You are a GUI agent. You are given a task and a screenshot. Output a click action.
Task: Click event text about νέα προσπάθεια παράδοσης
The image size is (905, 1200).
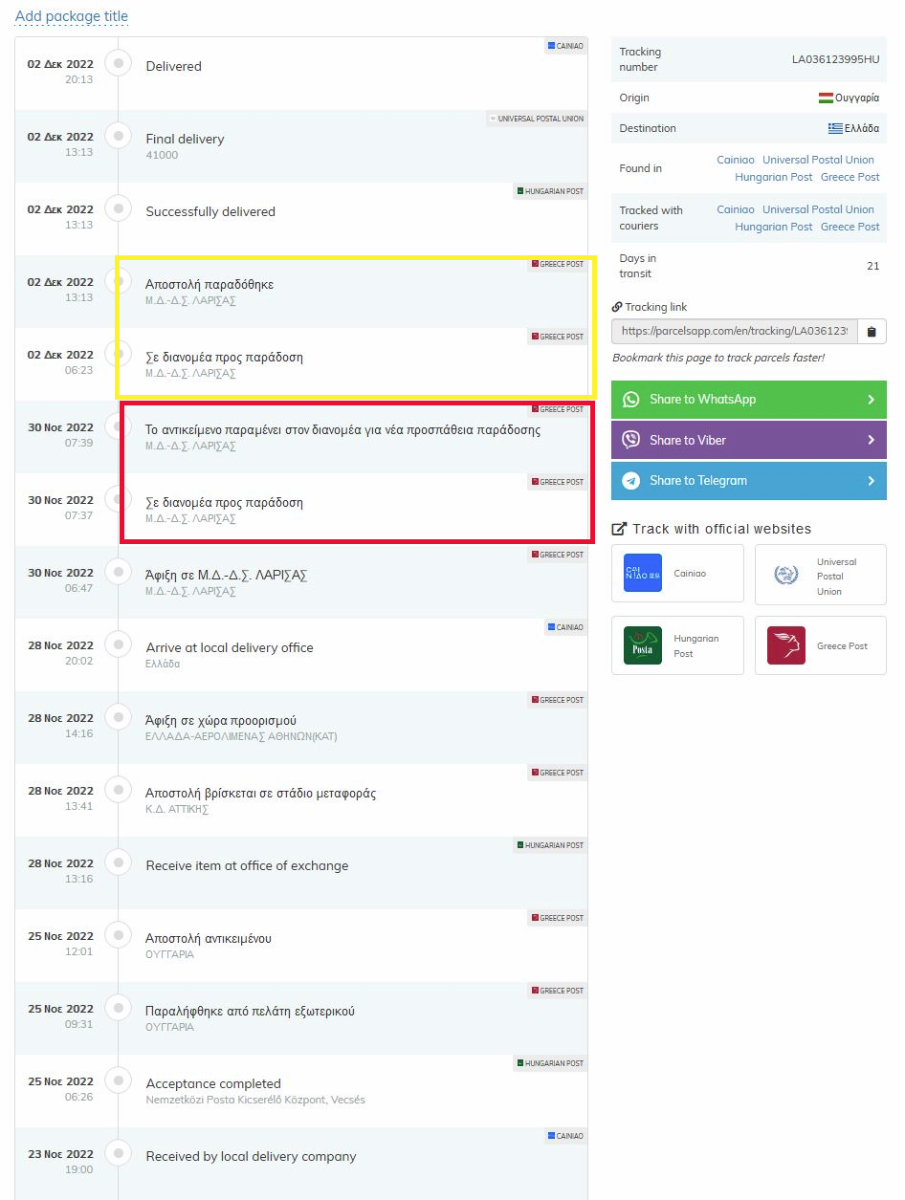pyautogui.click(x=343, y=430)
